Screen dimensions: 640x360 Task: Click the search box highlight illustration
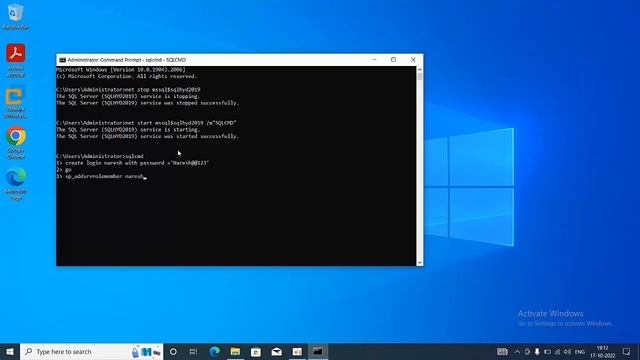click(x=146, y=351)
